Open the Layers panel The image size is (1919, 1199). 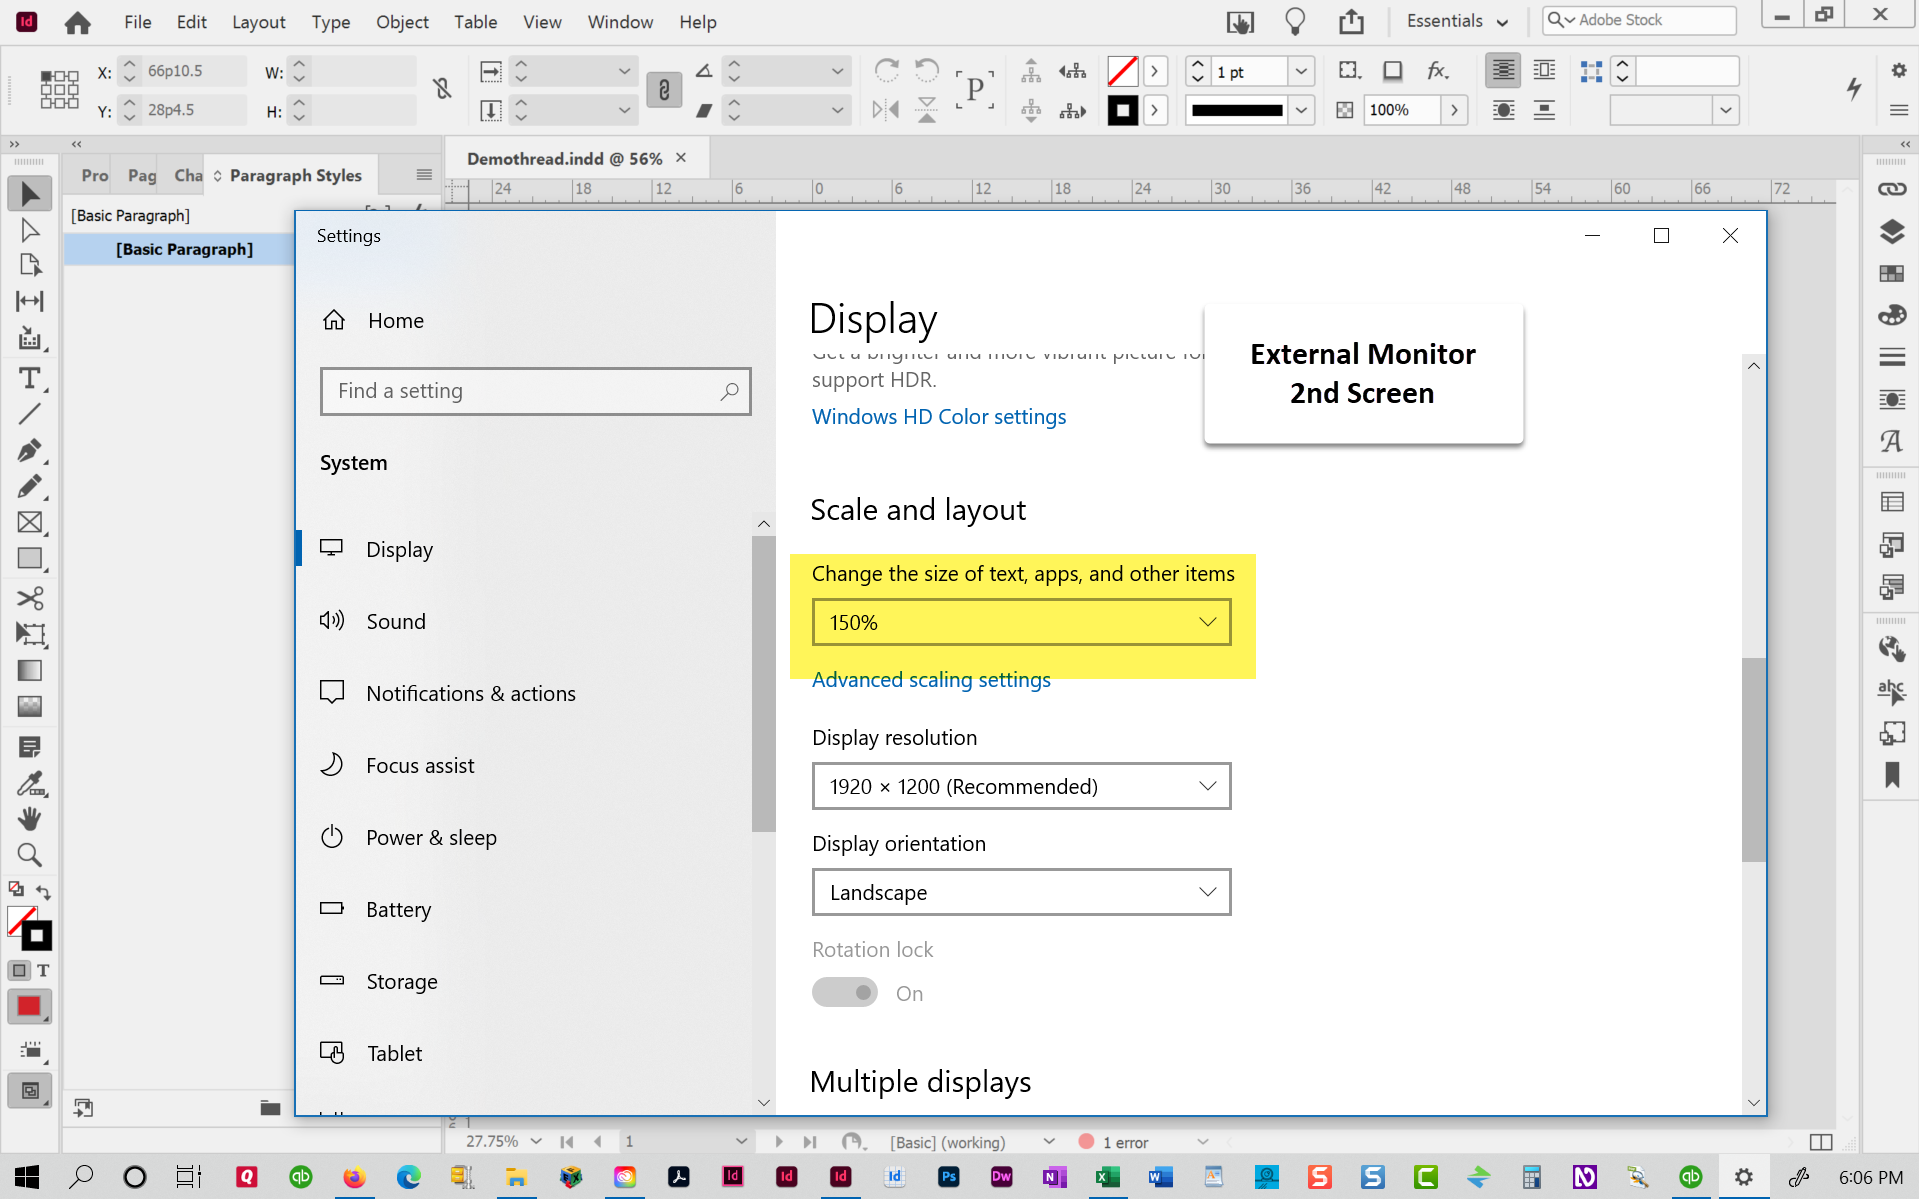[x=1891, y=232]
